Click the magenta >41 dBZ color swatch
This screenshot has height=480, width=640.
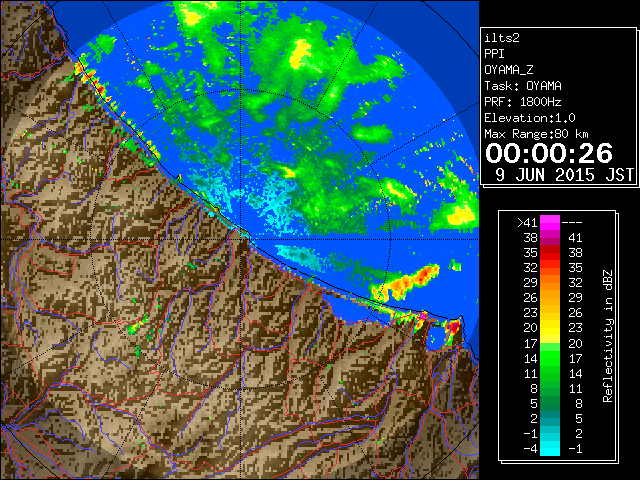click(x=550, y=222)
